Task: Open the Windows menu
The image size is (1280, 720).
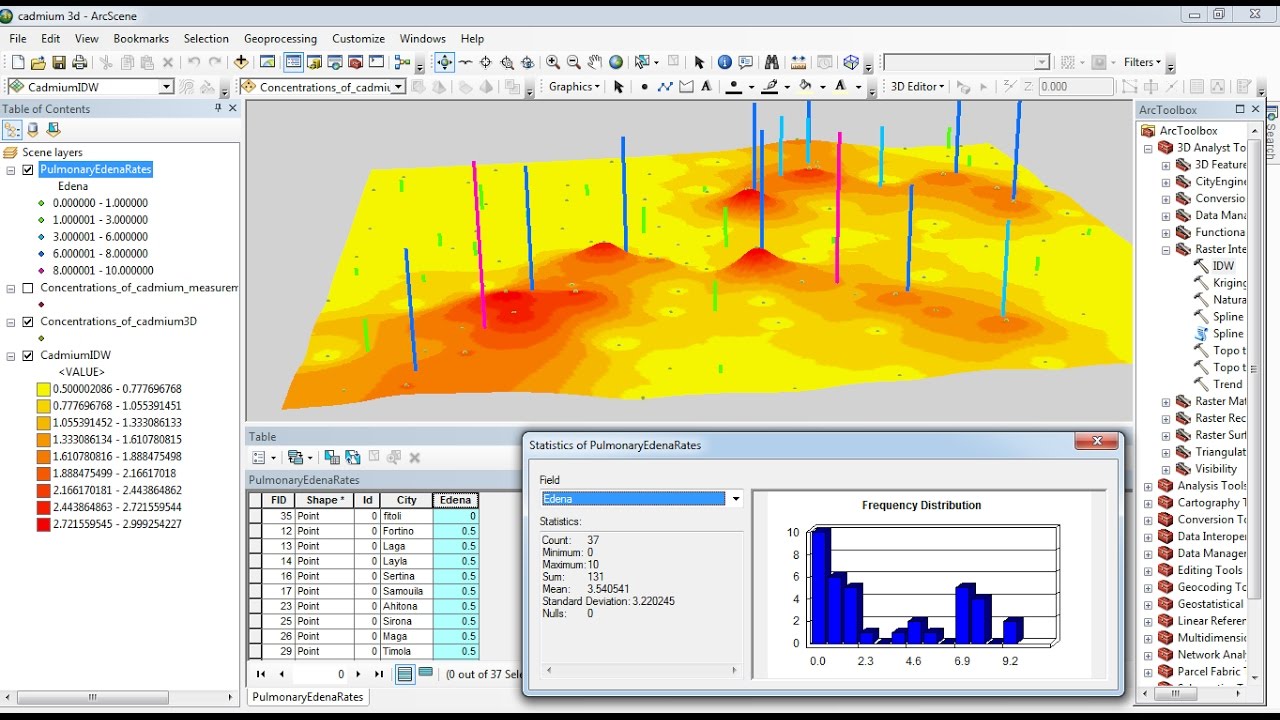Action: (423, 39)
